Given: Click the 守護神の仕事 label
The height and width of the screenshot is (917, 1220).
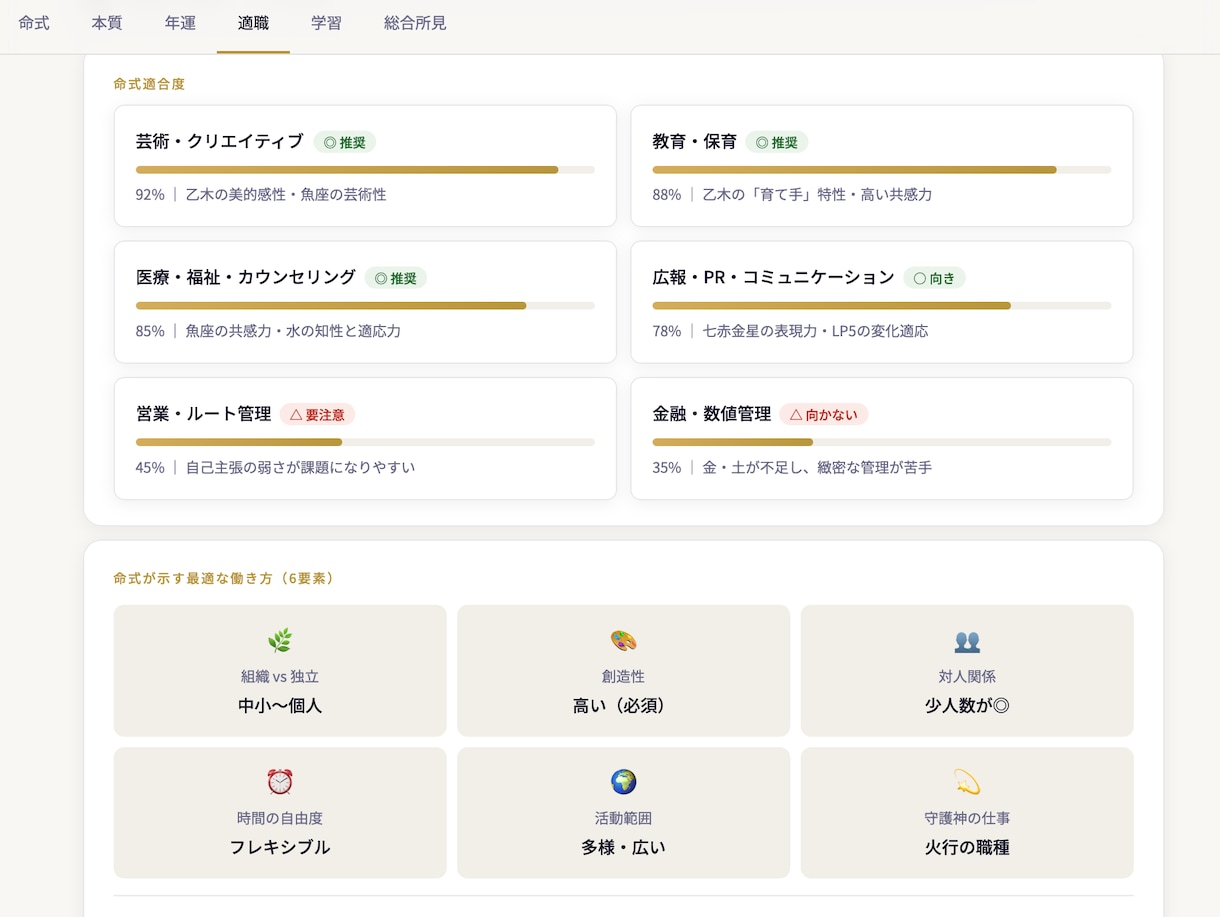Looking at the screenshot, I should click(x=967, y=818).
